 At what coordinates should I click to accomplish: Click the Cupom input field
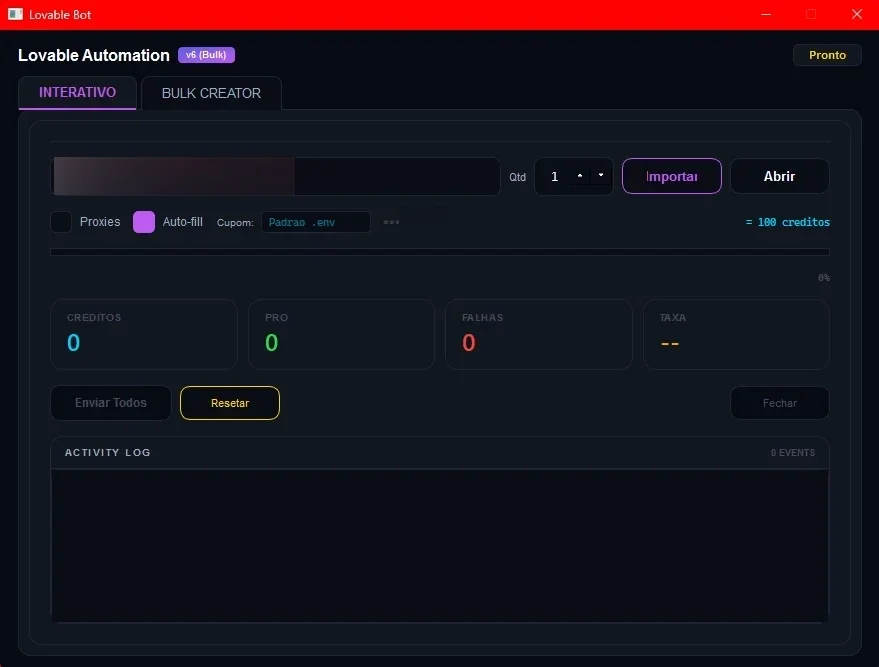pos(316,222)
